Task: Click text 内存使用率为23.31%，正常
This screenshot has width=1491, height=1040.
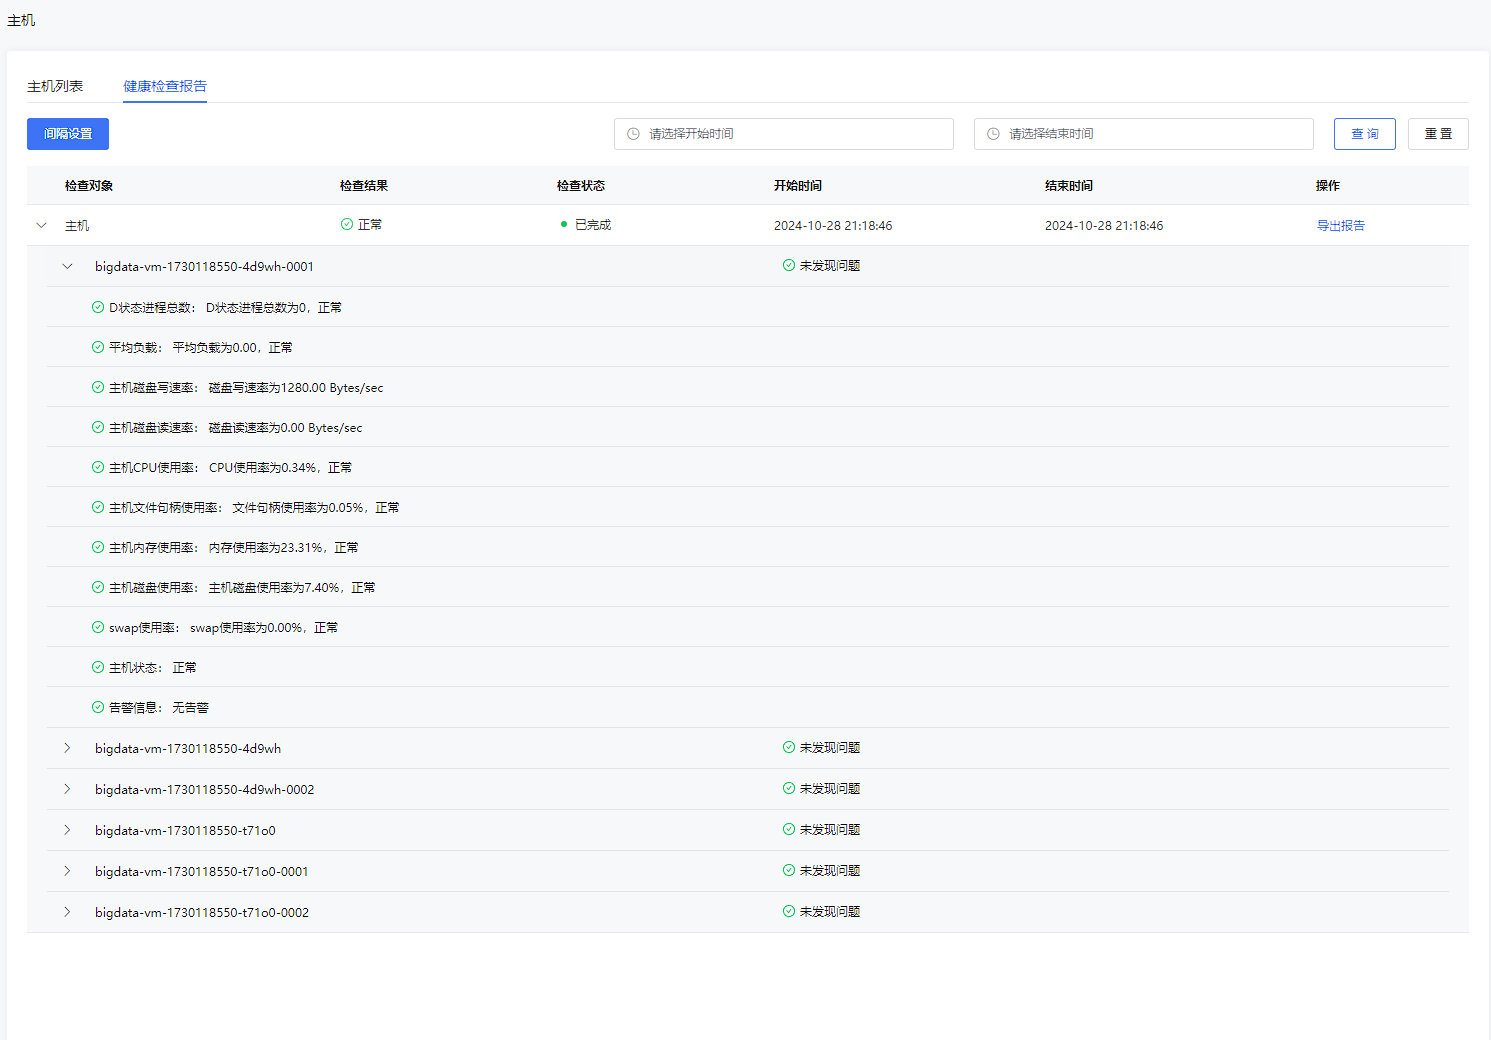Action: [x=284, y=548]
